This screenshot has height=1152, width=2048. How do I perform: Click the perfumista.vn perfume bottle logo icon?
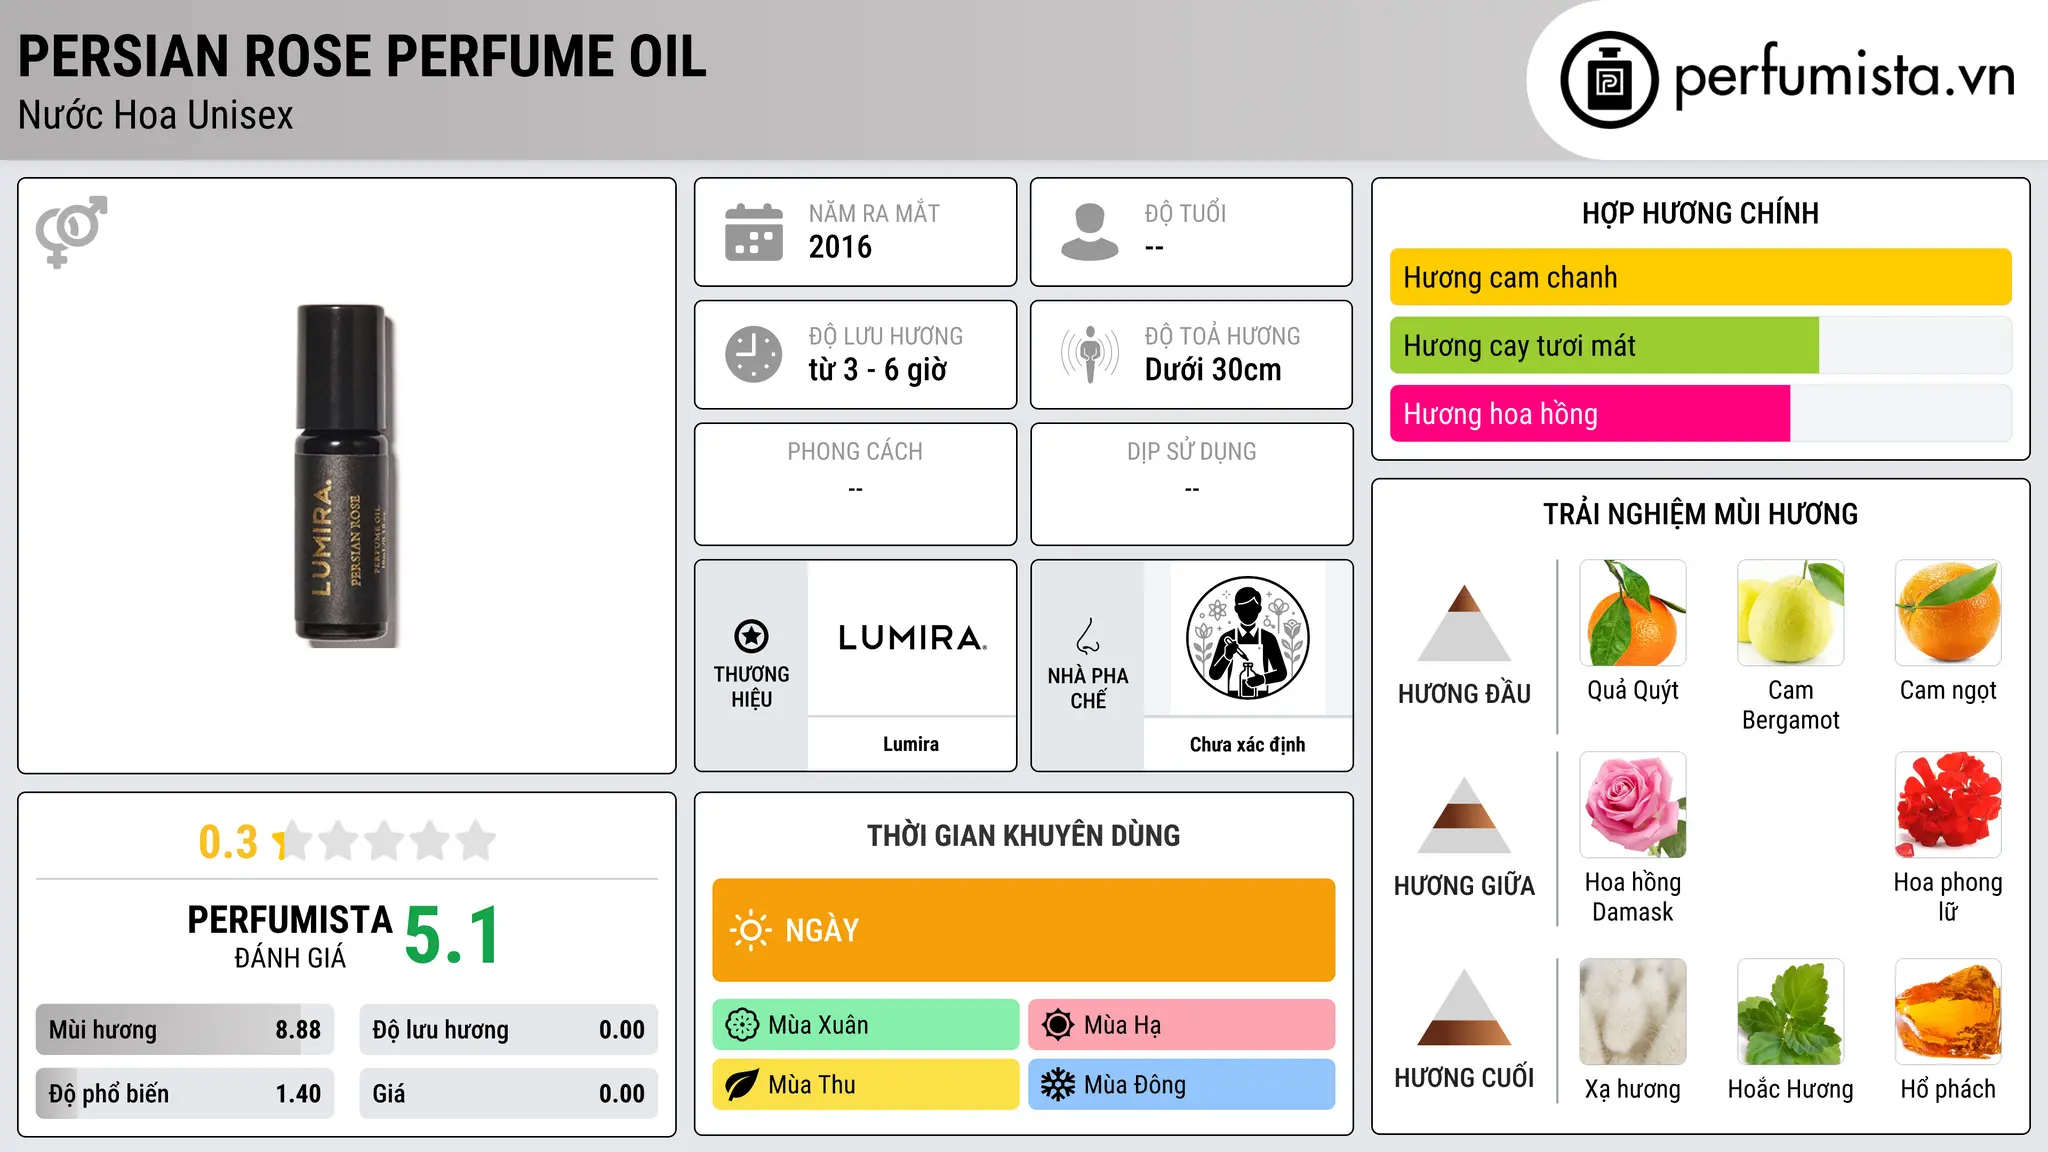pyautogui.click(x=1609, y=80)
